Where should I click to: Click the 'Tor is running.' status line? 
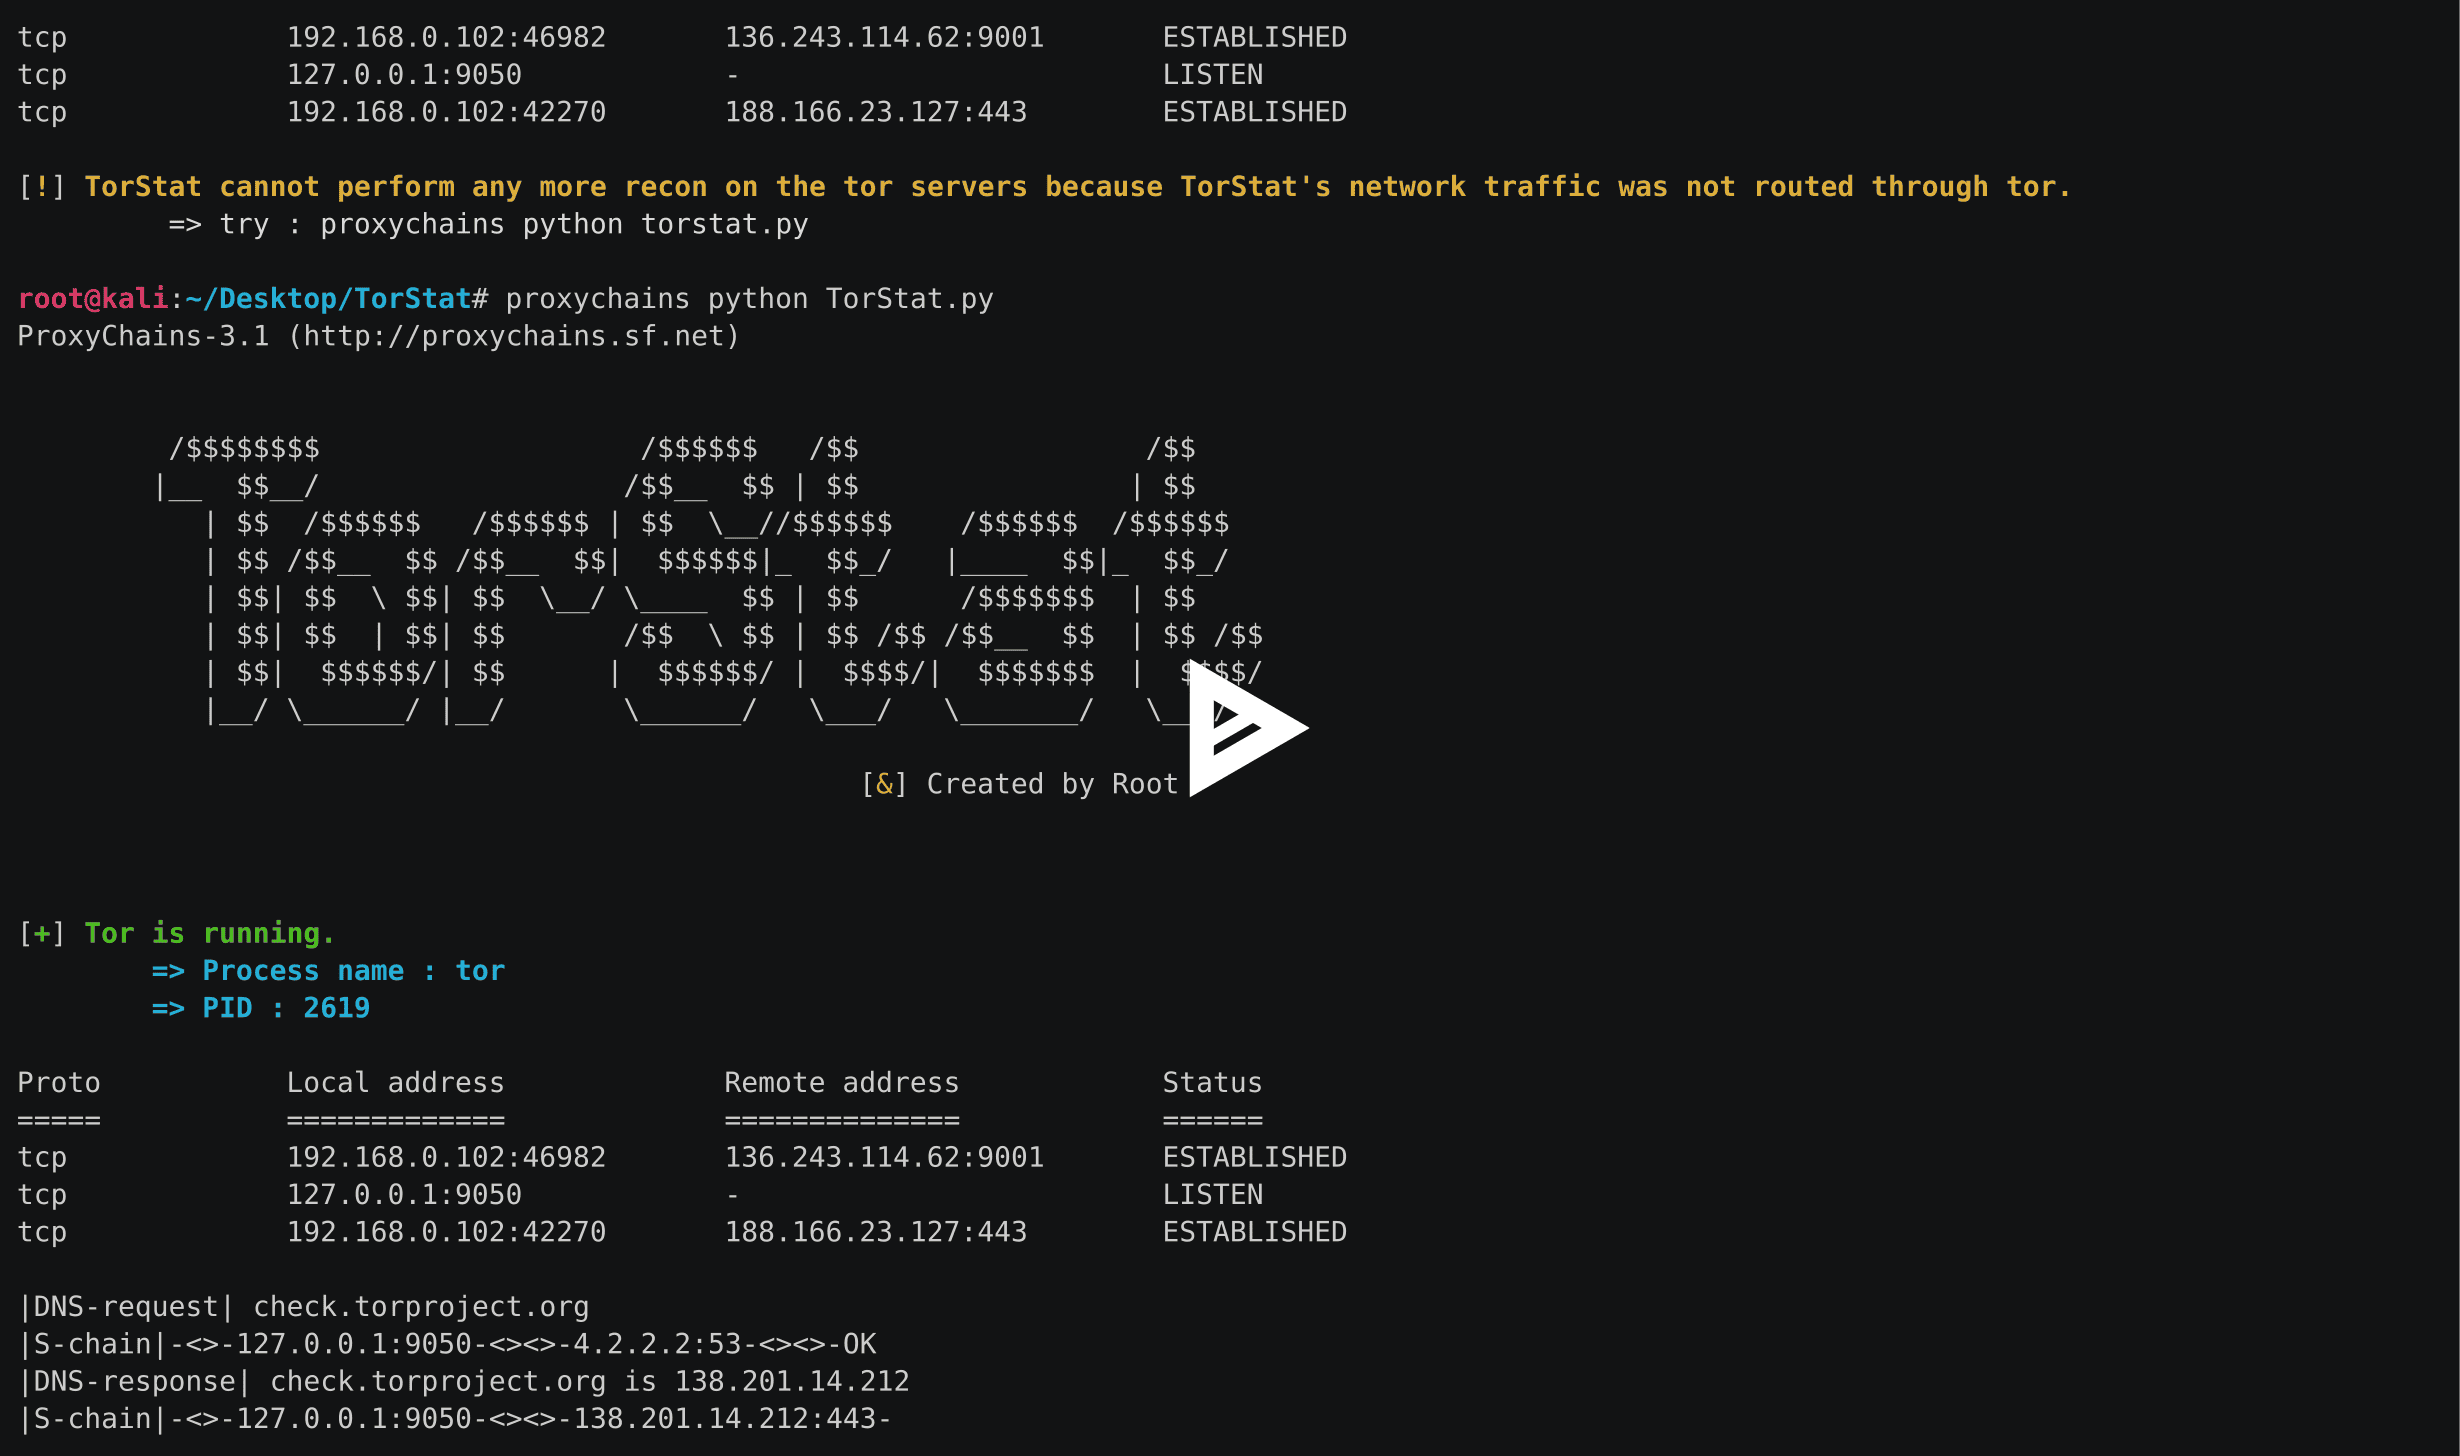point(209,933)
